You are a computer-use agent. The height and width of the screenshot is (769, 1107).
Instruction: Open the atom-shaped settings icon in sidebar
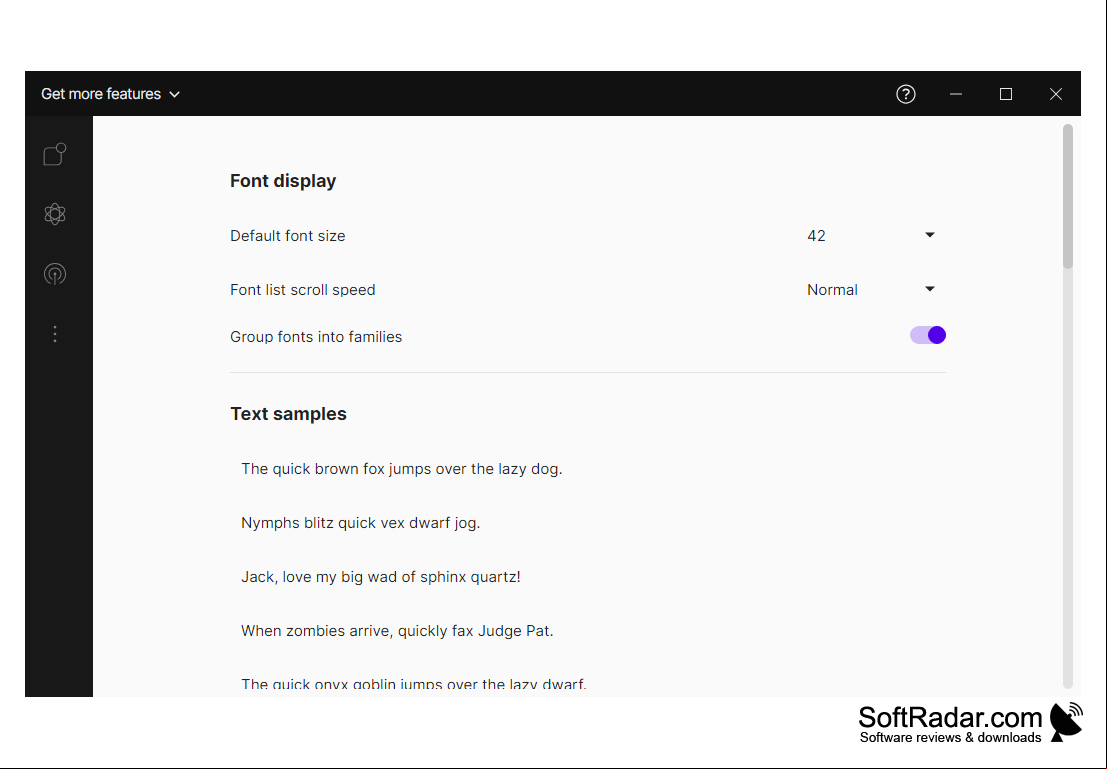[x=54, y=214]
